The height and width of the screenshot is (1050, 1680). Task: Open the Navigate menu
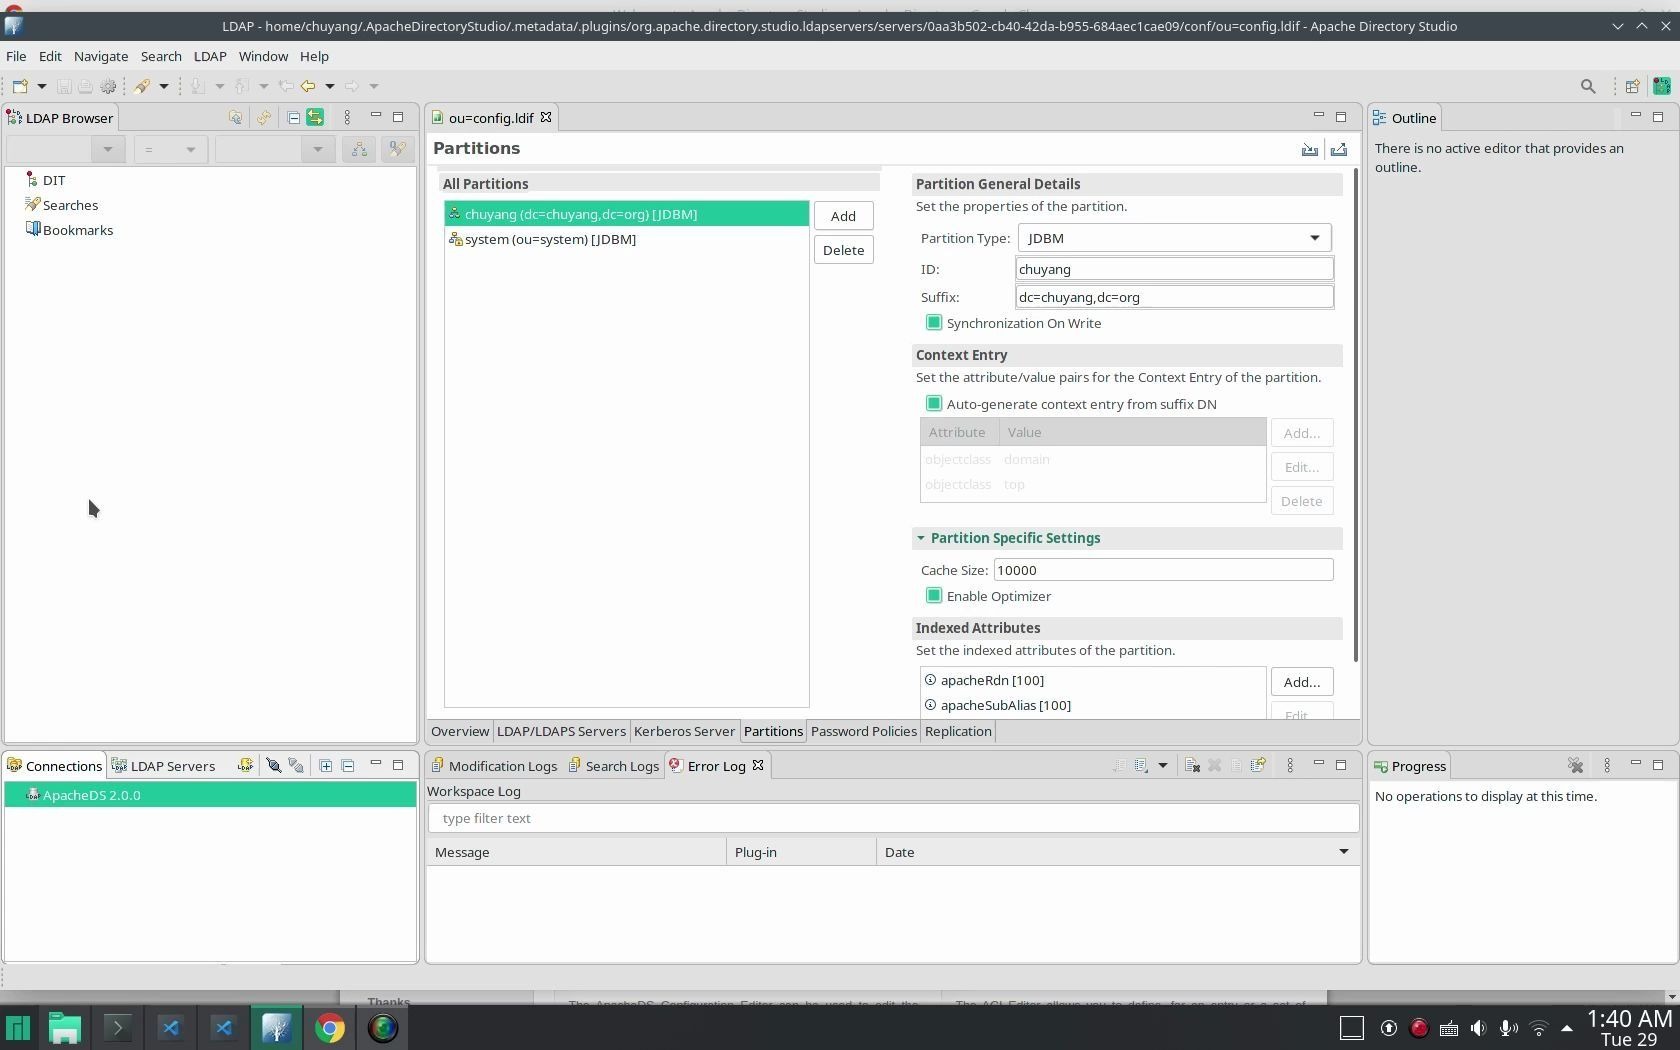101,56
